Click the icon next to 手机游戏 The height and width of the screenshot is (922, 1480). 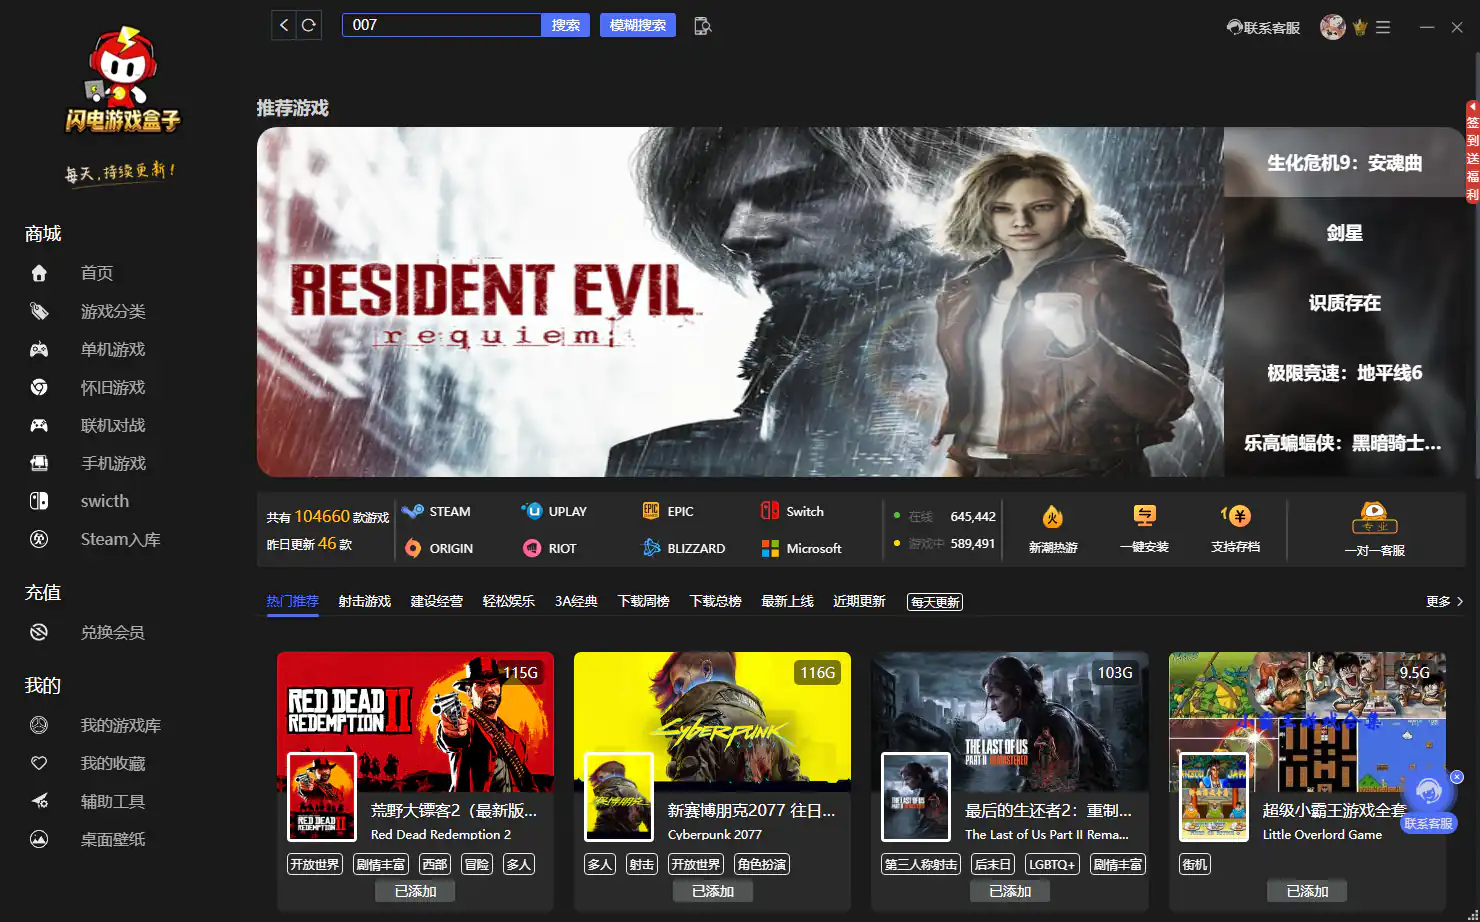pos(39,463)
